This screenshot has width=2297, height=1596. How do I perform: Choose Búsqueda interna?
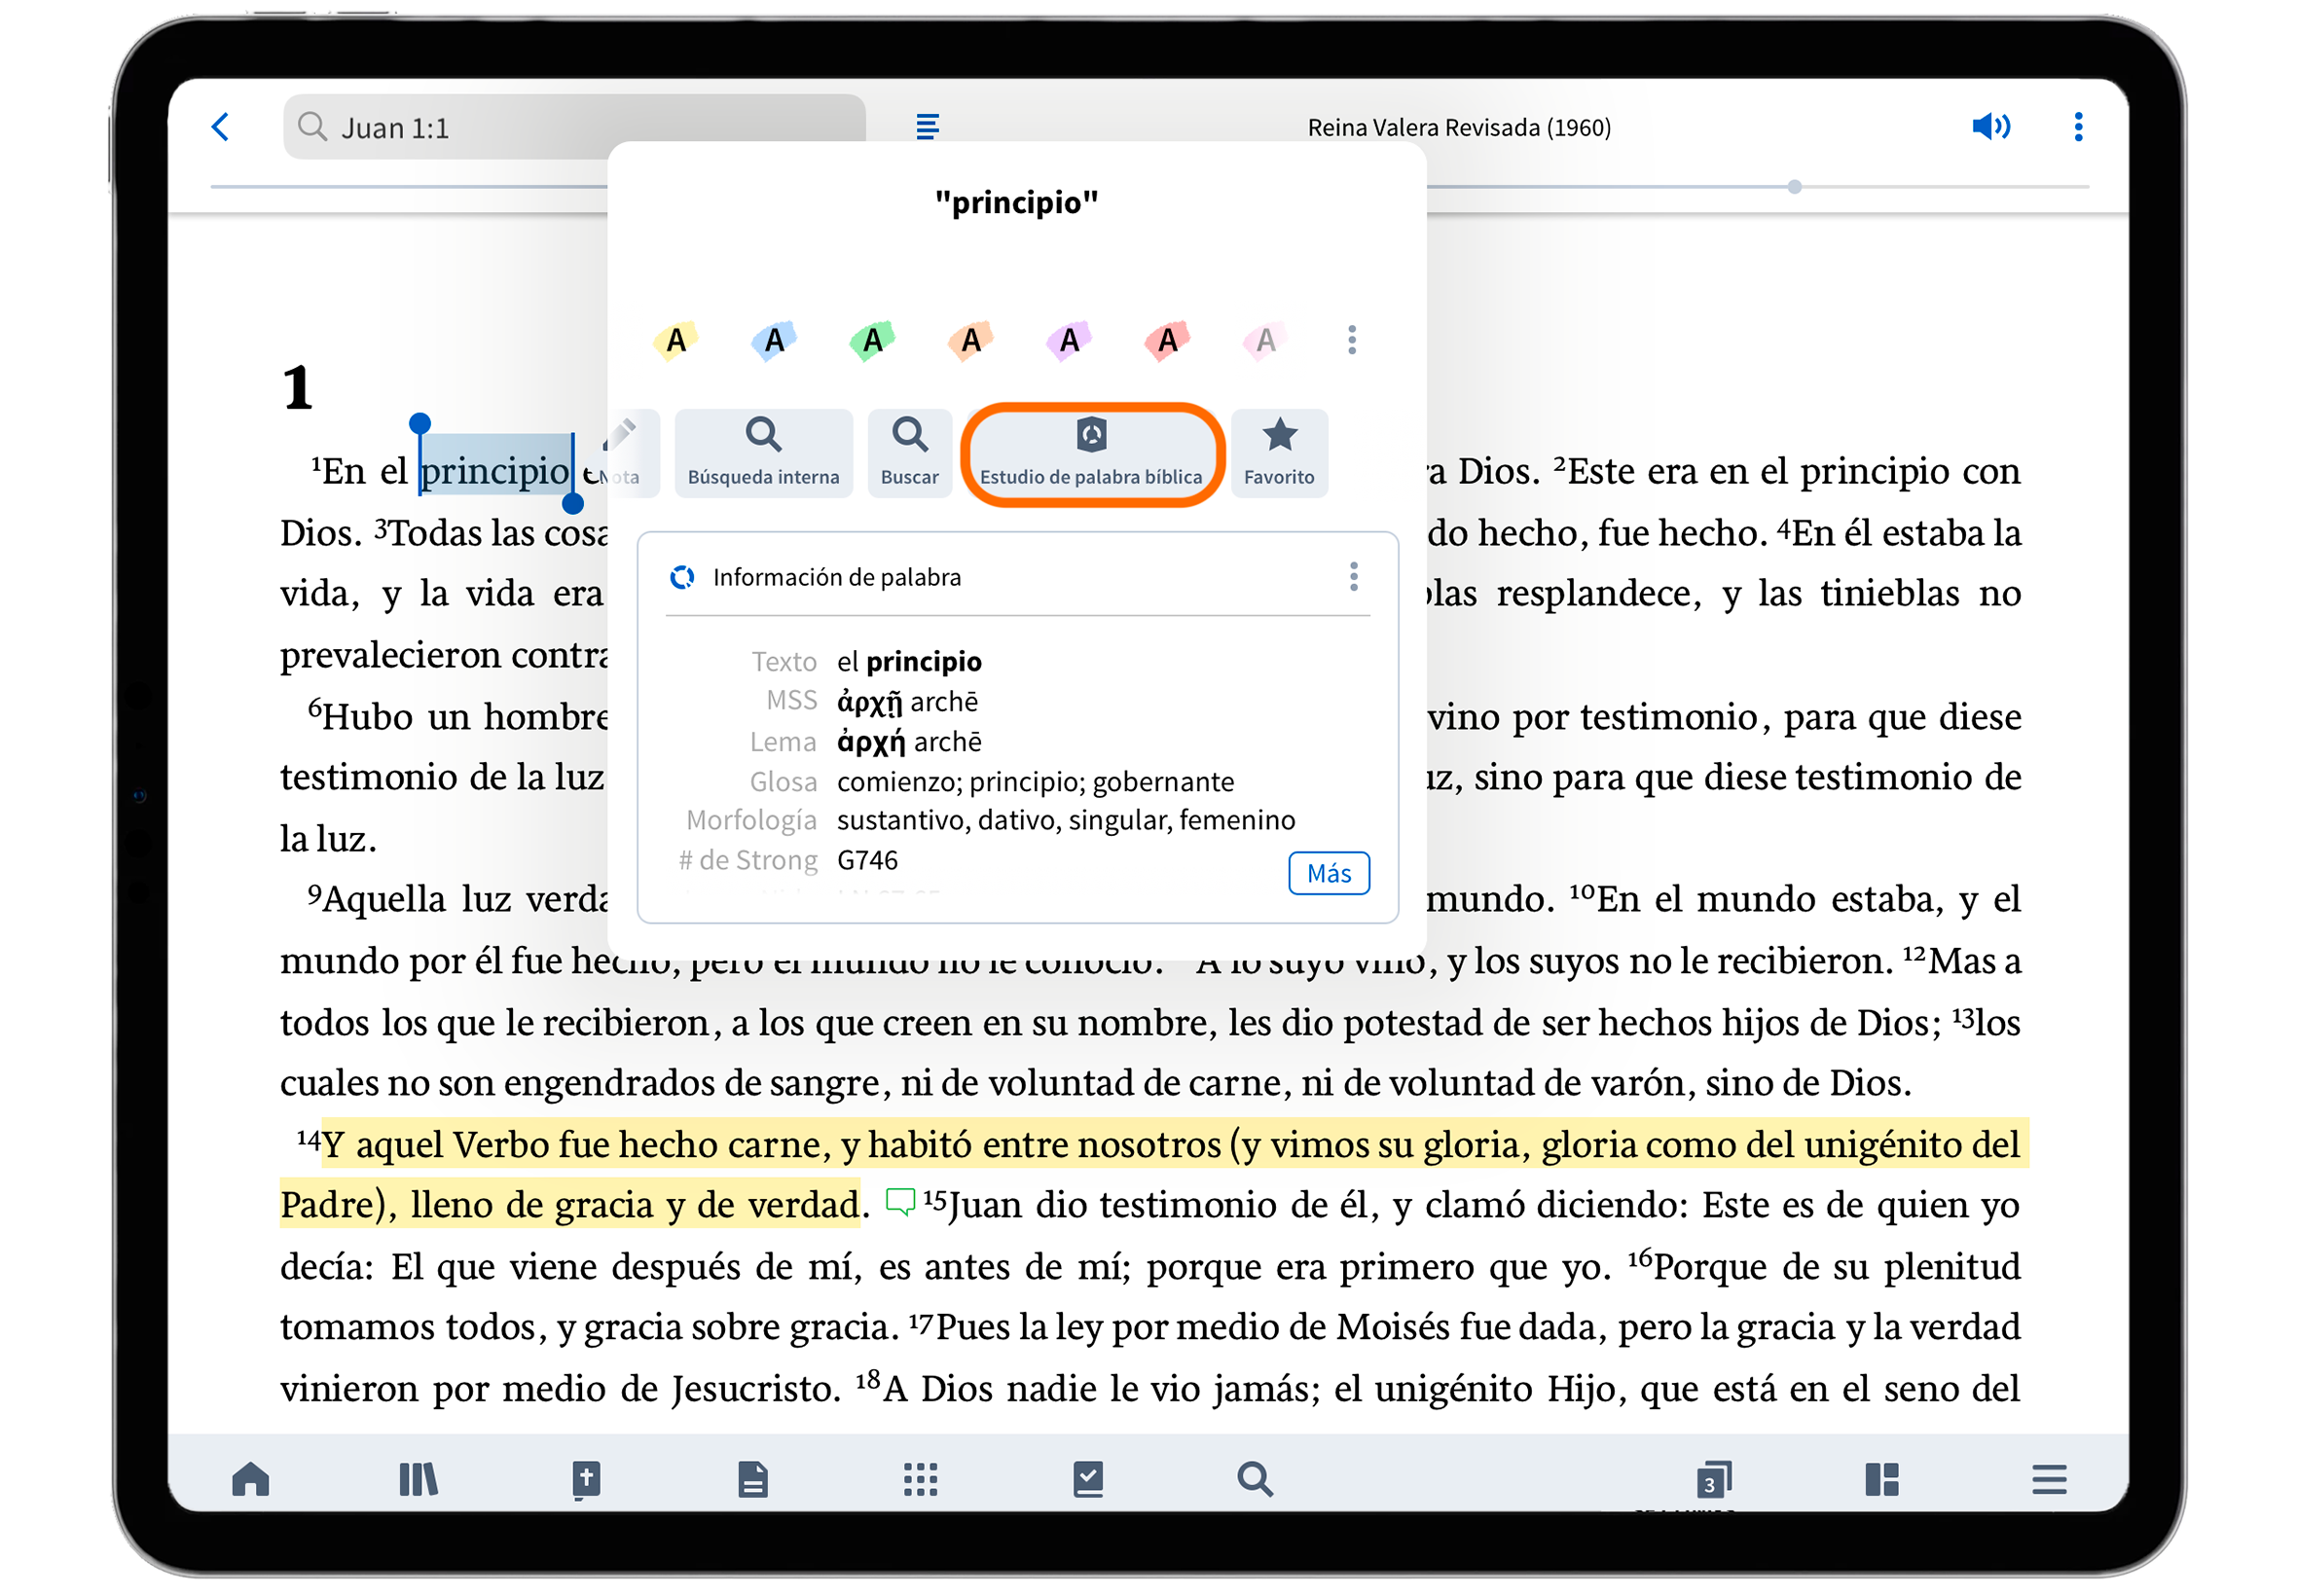click(x=763, y=453)
